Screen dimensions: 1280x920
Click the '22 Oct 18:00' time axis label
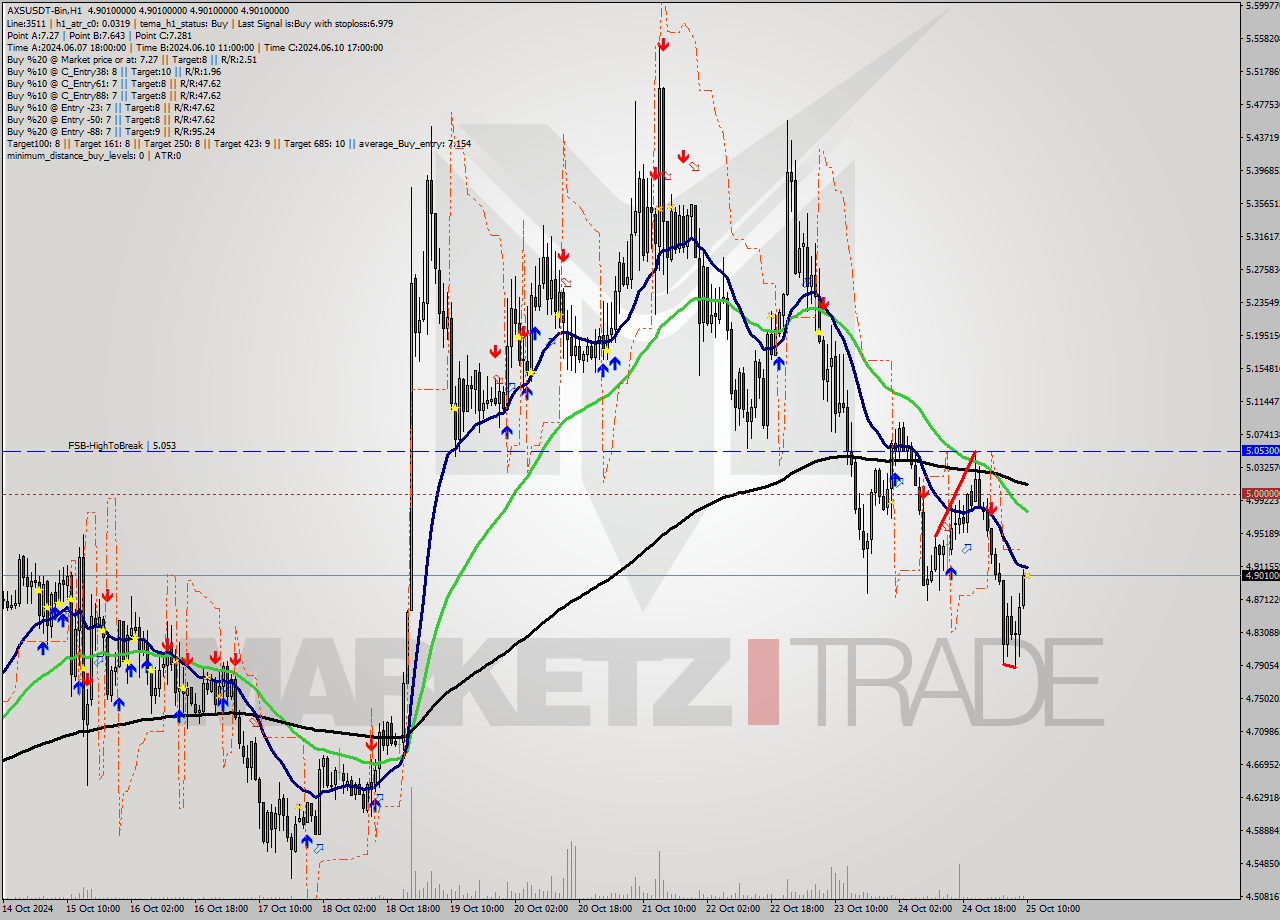tap(796, 909)
